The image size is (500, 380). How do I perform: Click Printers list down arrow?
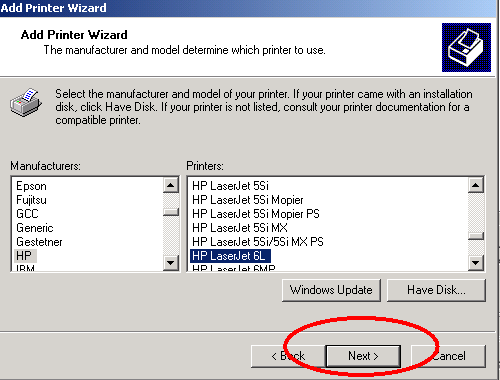click(x=476, y=263)
